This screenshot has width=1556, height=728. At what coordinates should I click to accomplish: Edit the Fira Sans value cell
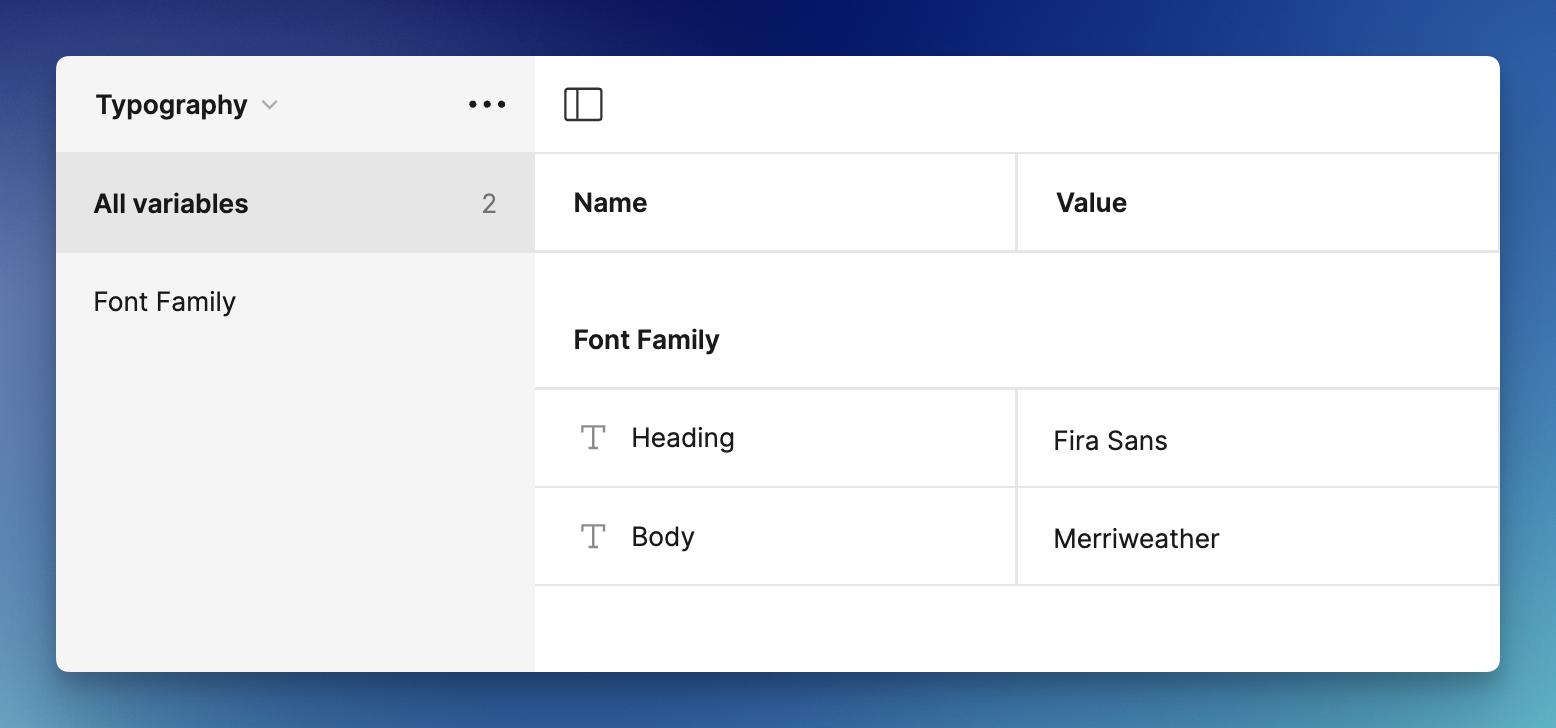coord(1110,441)
